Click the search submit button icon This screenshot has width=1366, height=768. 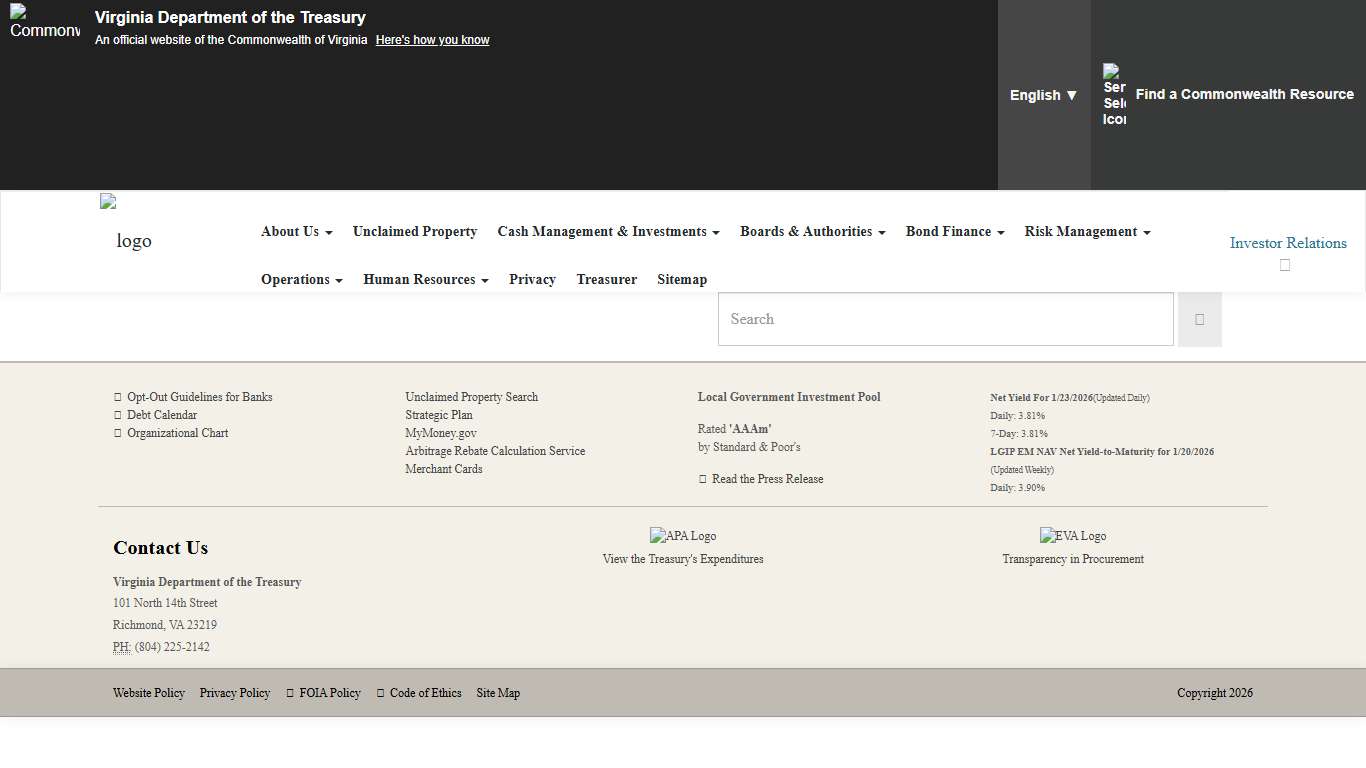[x=1199, y=320]
